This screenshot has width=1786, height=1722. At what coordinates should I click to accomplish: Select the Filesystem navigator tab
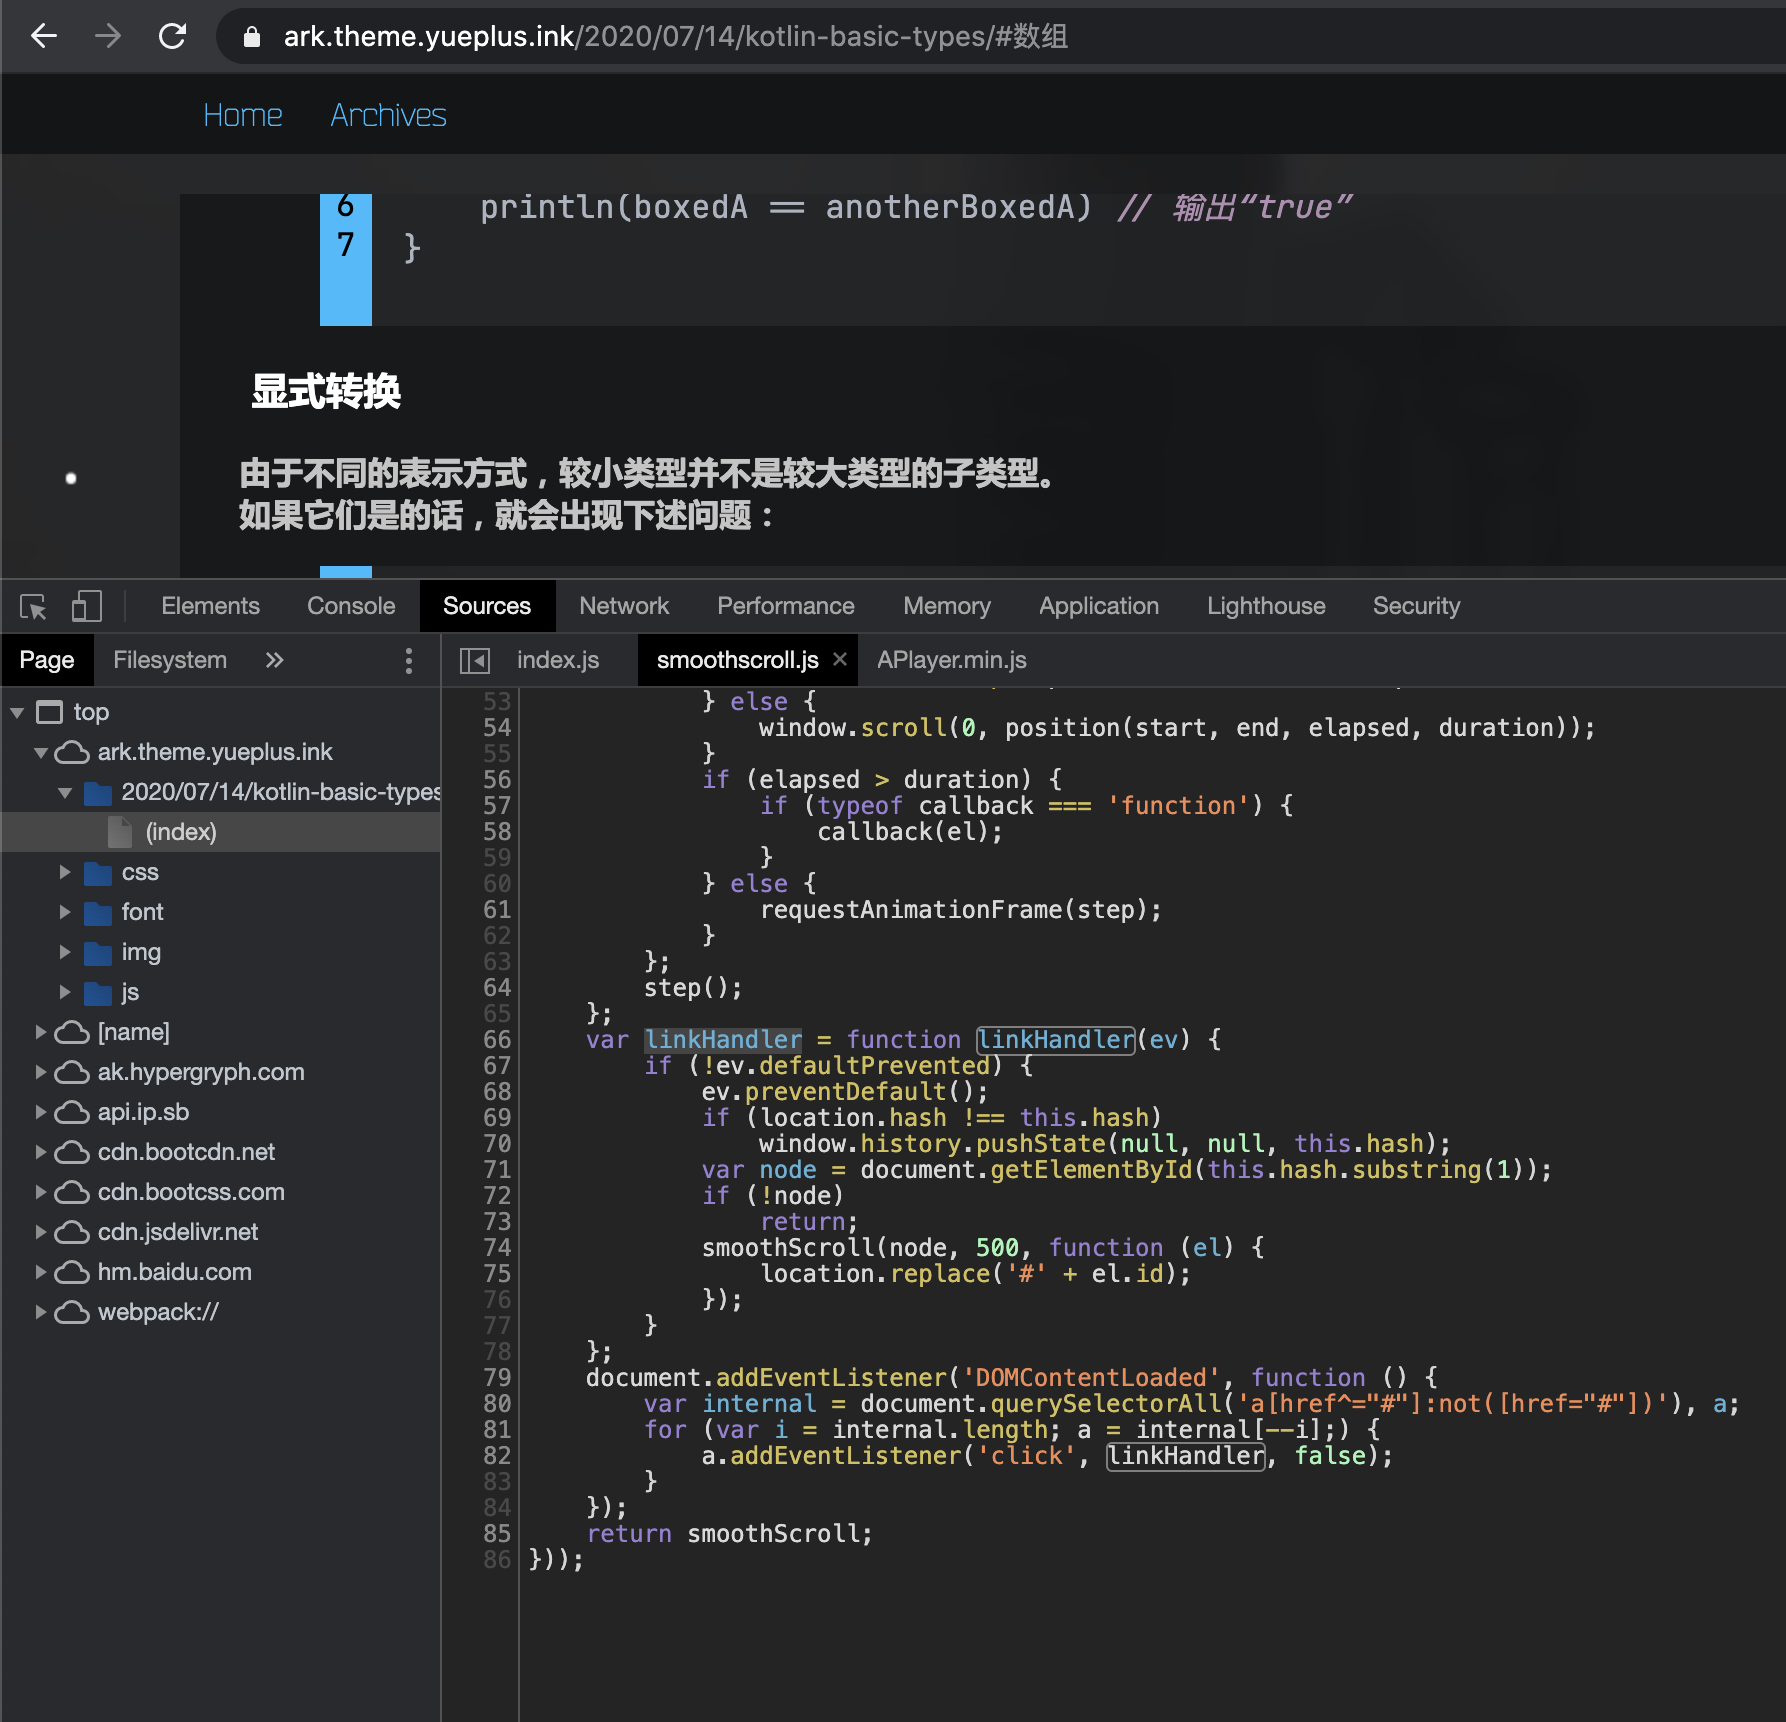click(x=170, y=660)
